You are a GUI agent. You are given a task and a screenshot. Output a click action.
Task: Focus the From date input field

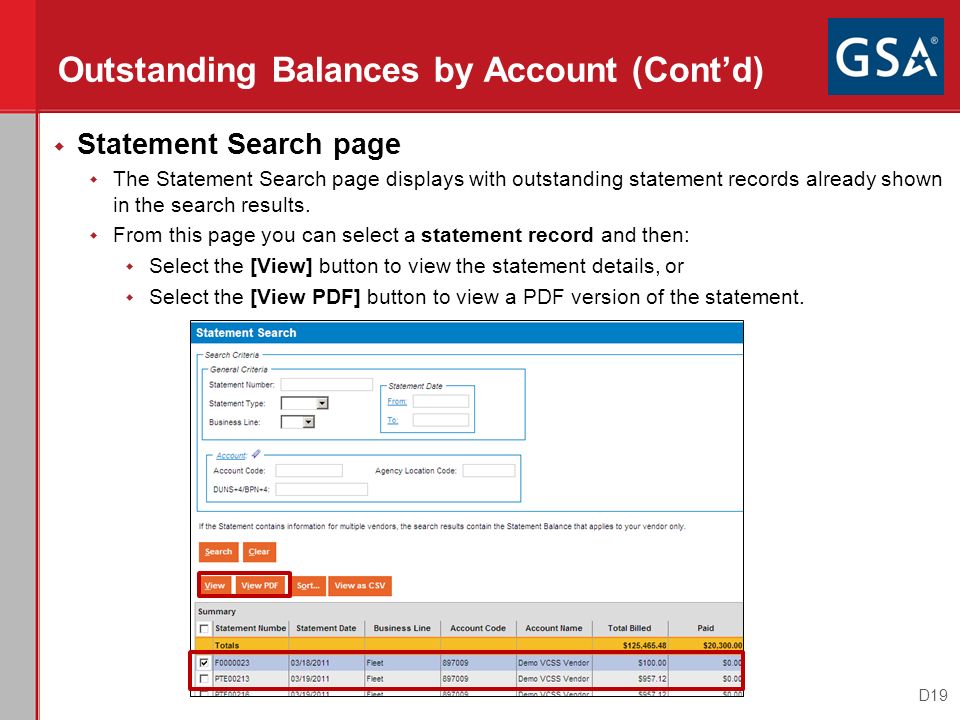click(441, 402)
